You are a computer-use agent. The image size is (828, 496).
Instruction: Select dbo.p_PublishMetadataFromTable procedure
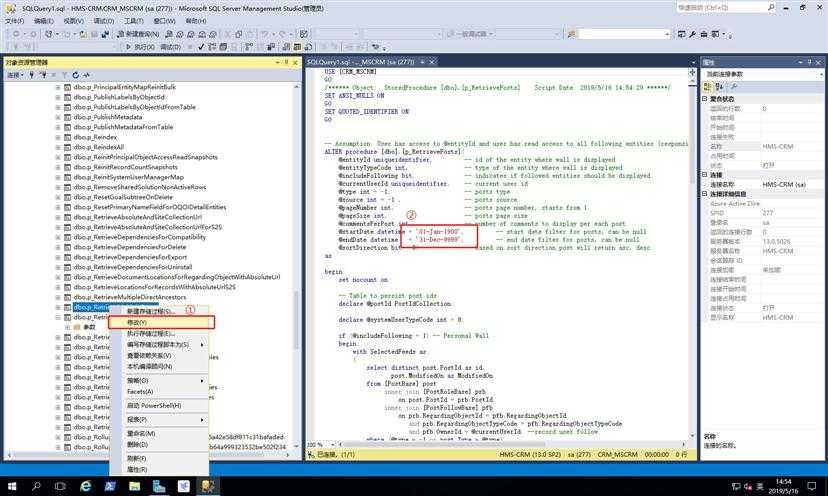123,127
